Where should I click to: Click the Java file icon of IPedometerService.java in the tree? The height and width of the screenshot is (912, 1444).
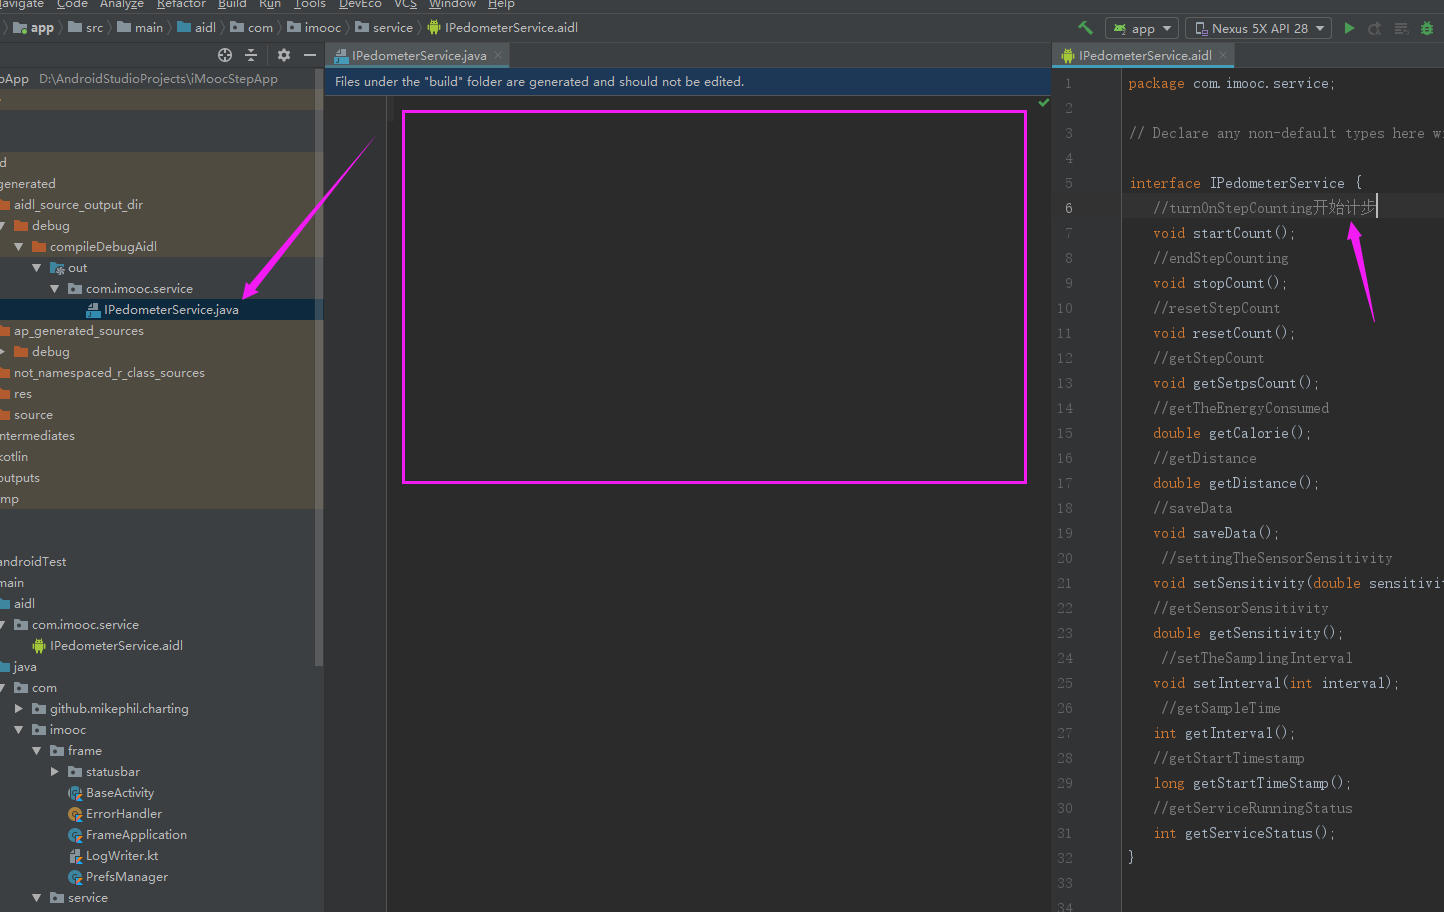pyautogui.click(x=93, y=310)
